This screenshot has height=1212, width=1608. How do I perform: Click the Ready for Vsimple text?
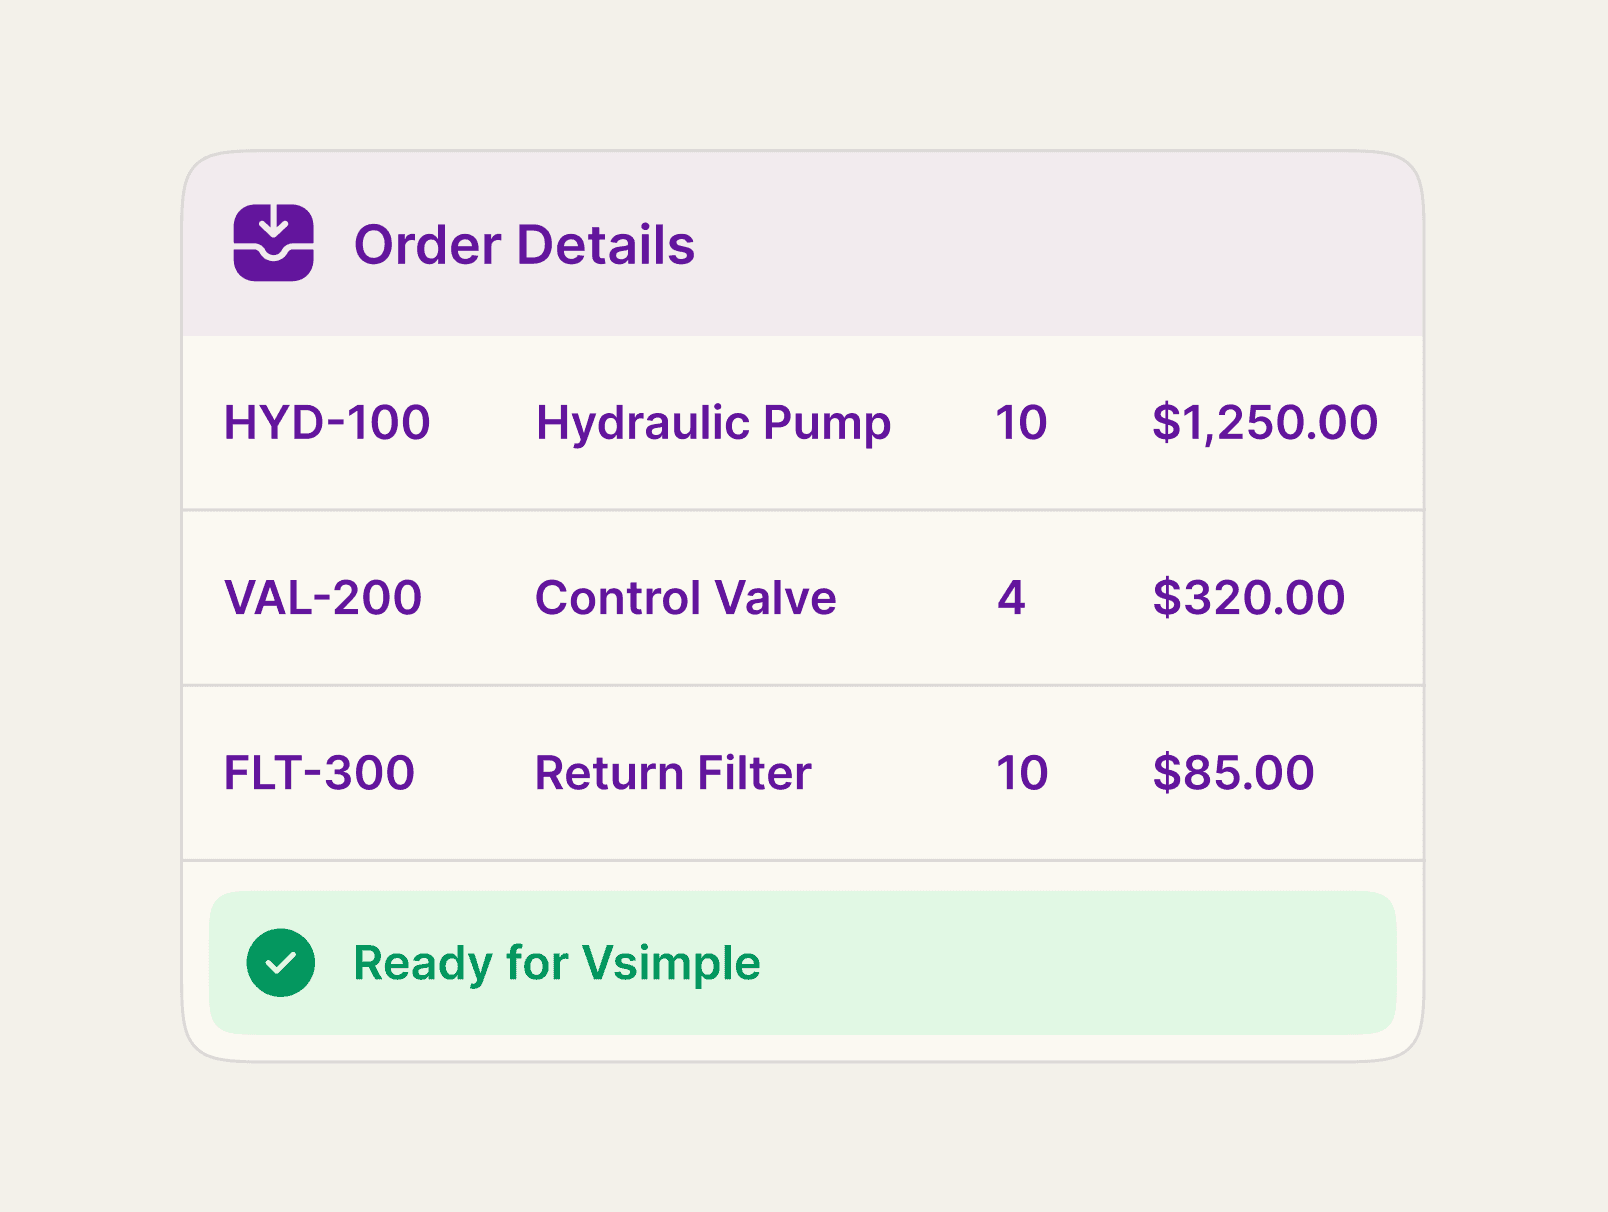(557, 964)
